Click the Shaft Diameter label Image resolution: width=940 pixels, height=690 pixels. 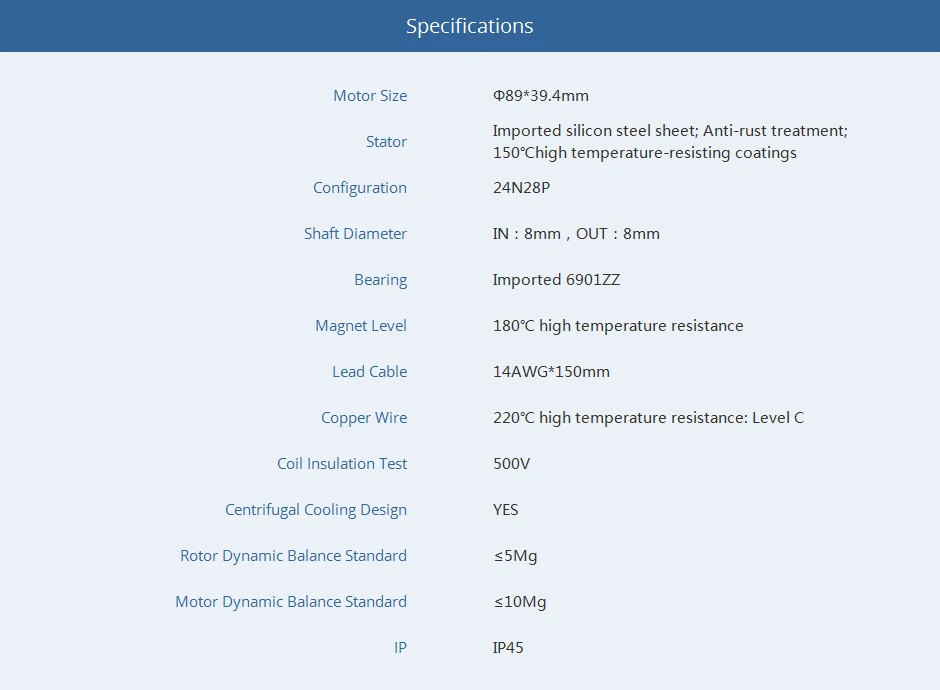click(x=355, y=234)
